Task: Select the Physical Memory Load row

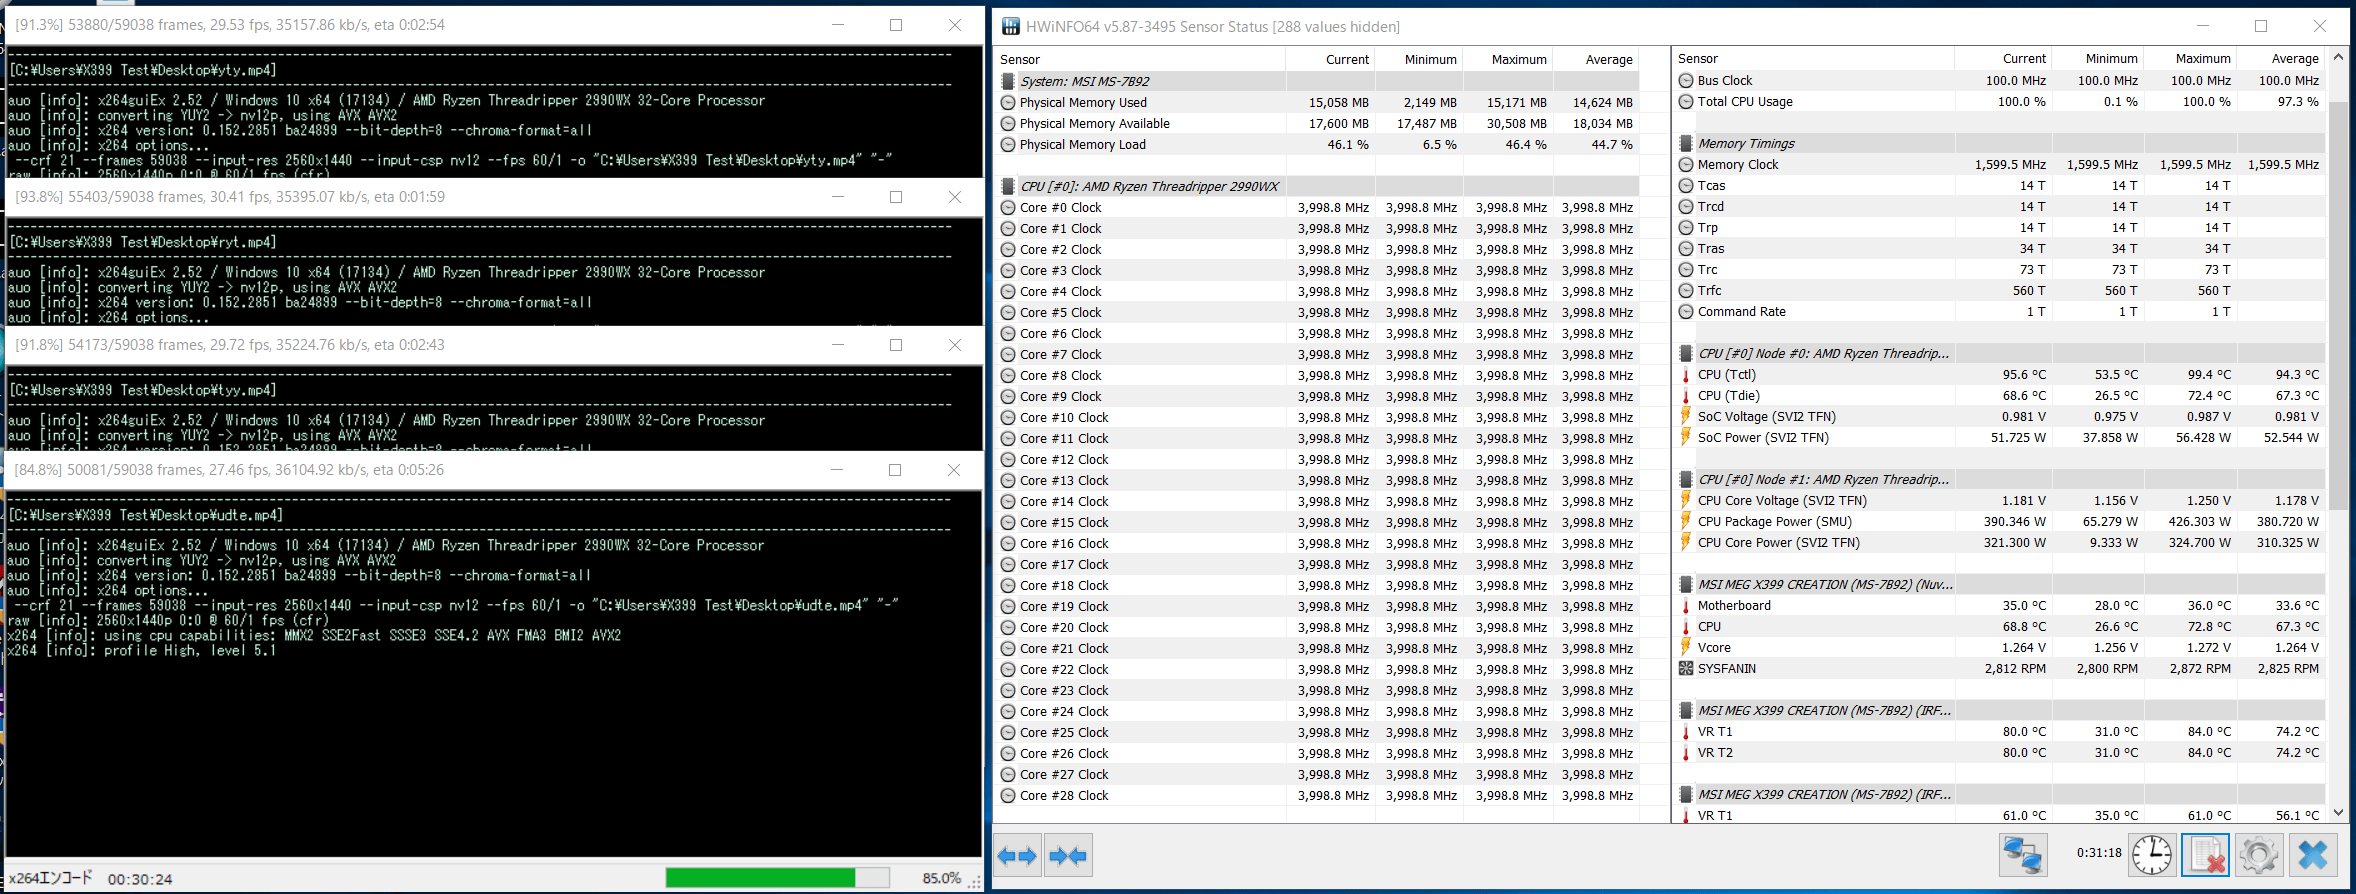Action: pyautogui.click(x=1317, y=144)
